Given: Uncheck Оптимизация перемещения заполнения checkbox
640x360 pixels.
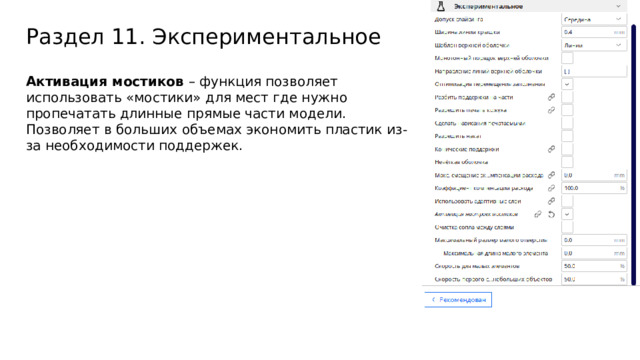Looking at the screenshot, I should pyautogui.click(x=567, y=84).
